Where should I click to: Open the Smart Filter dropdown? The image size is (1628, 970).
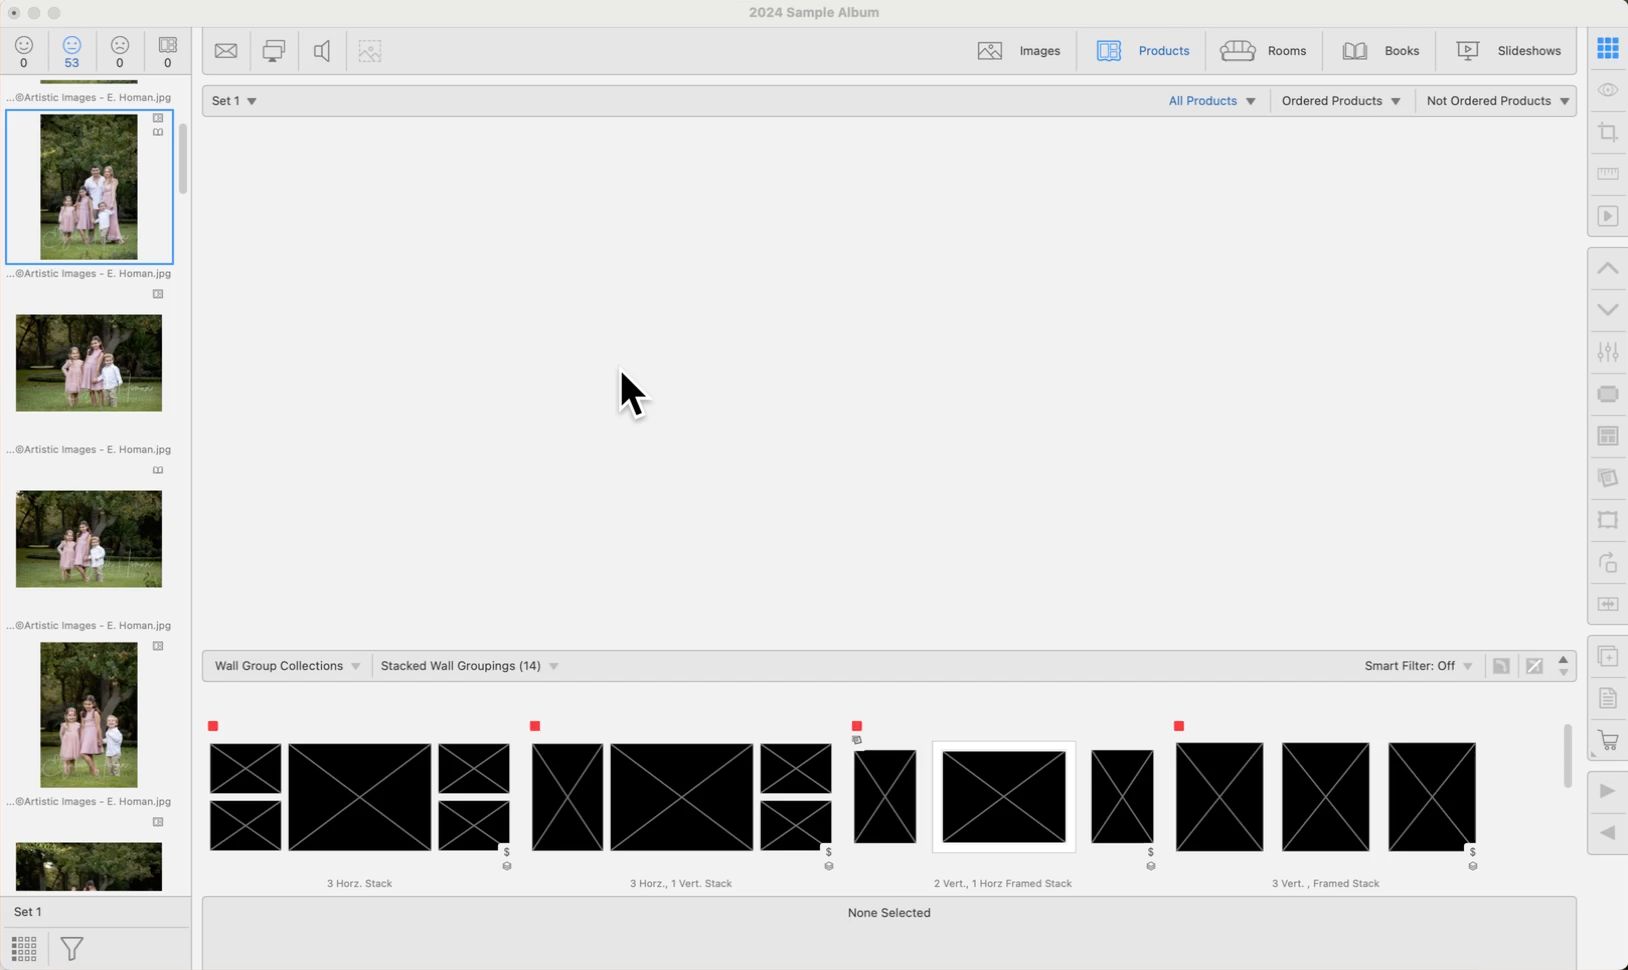coord(1417,666)
